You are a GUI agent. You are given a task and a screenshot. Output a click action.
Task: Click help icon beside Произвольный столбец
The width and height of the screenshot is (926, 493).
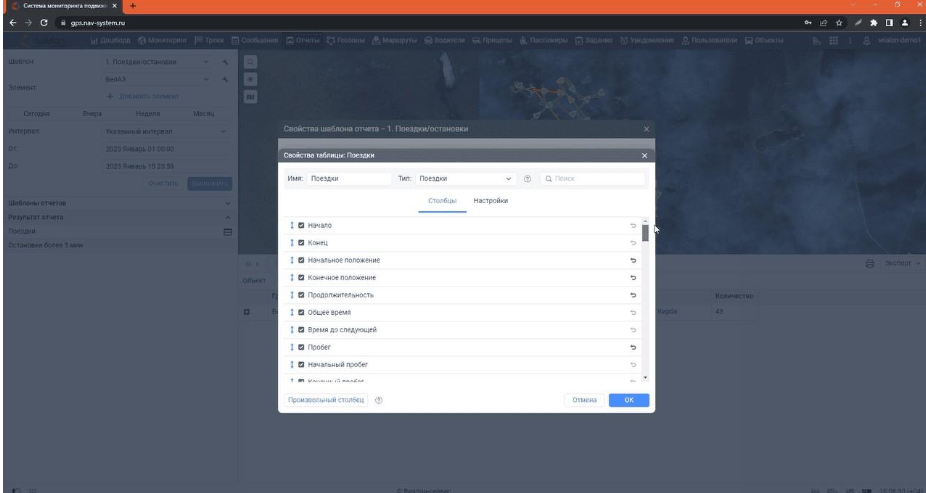click(x=379, y=400)
